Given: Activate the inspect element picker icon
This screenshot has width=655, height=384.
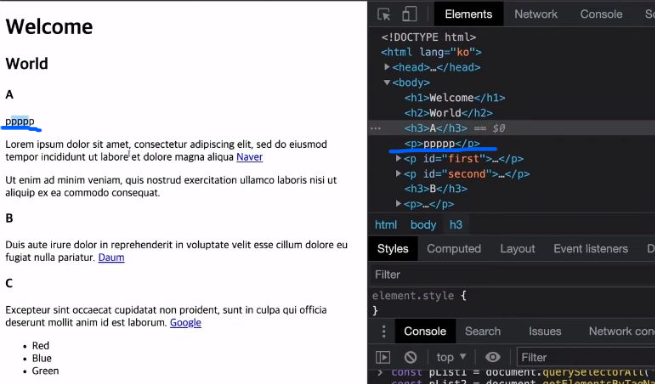Looking at the screenshot, I should (x=383, y=14).
